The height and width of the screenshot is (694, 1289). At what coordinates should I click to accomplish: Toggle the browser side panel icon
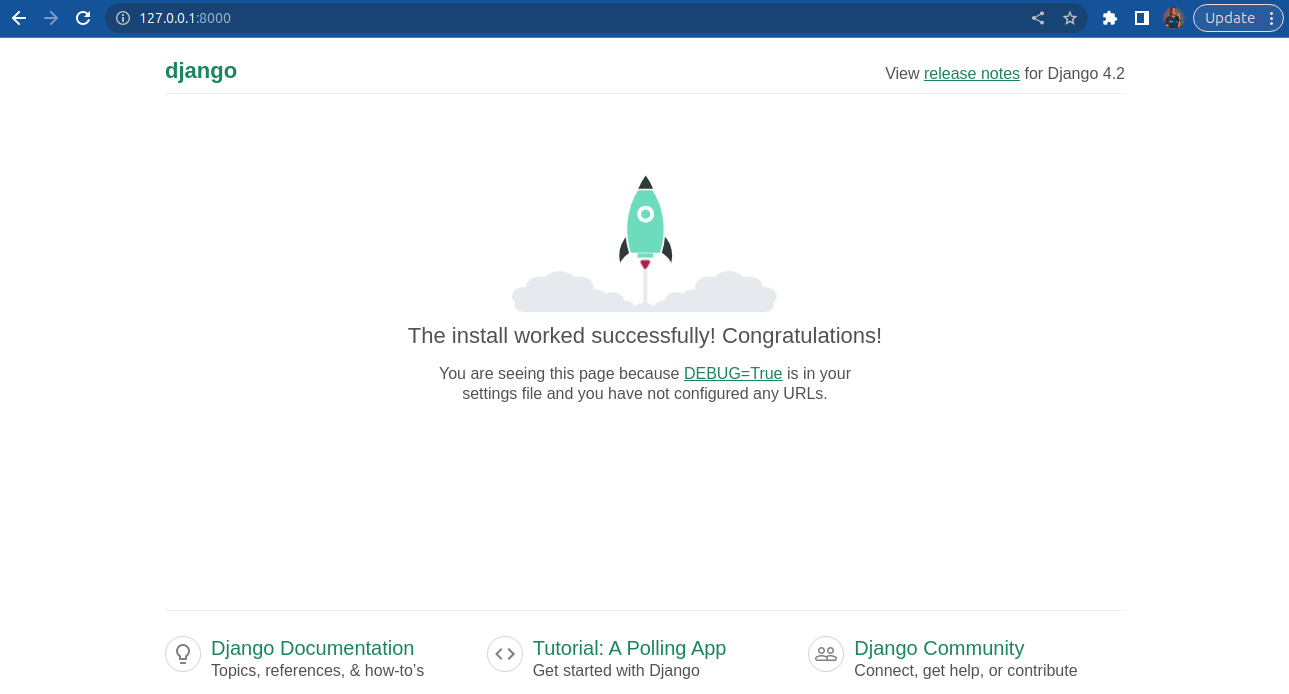click(x=1141, y=18)
